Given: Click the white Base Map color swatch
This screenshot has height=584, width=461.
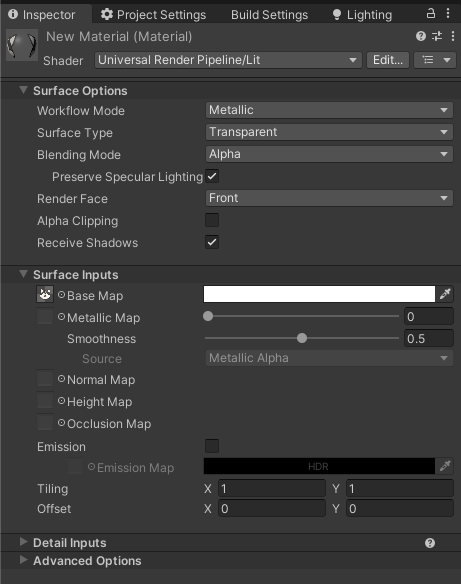Looking at the screenshot, I should 319,294.
